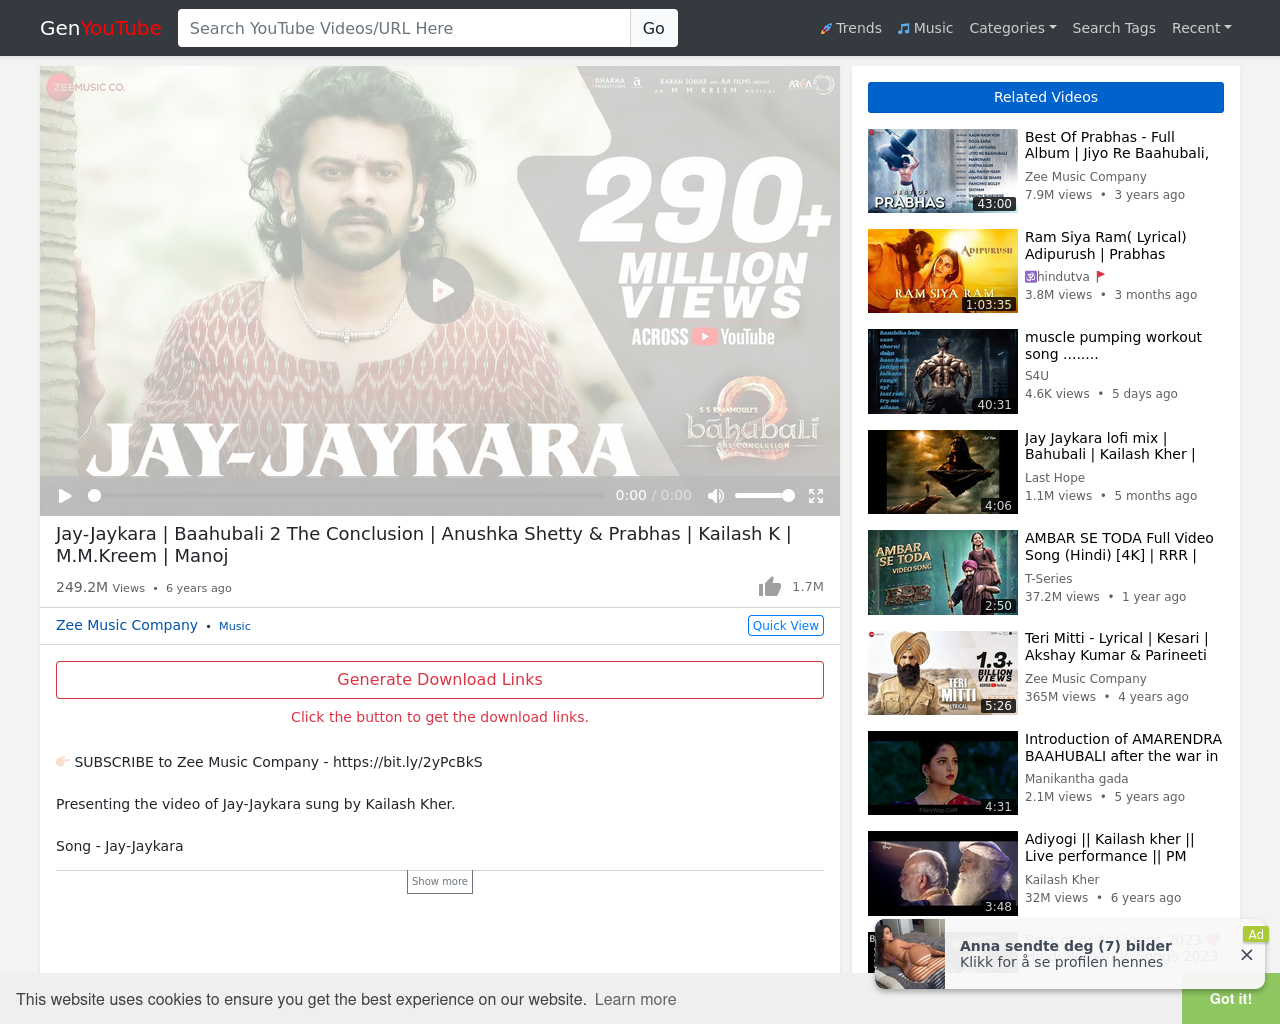Click the large center play button on video
The image size is (1280, 1024).
pos(440,291)
